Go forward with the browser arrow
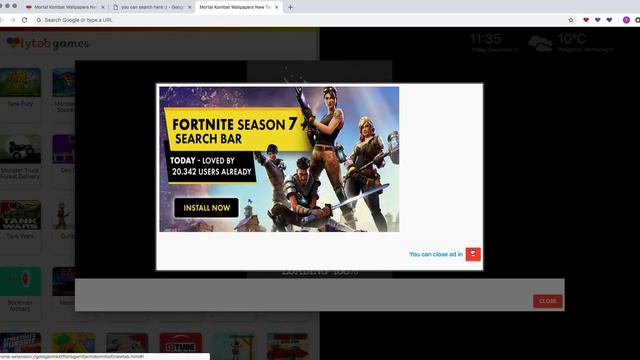This screenshot has width=640, height=360. (x=13, y=20)
